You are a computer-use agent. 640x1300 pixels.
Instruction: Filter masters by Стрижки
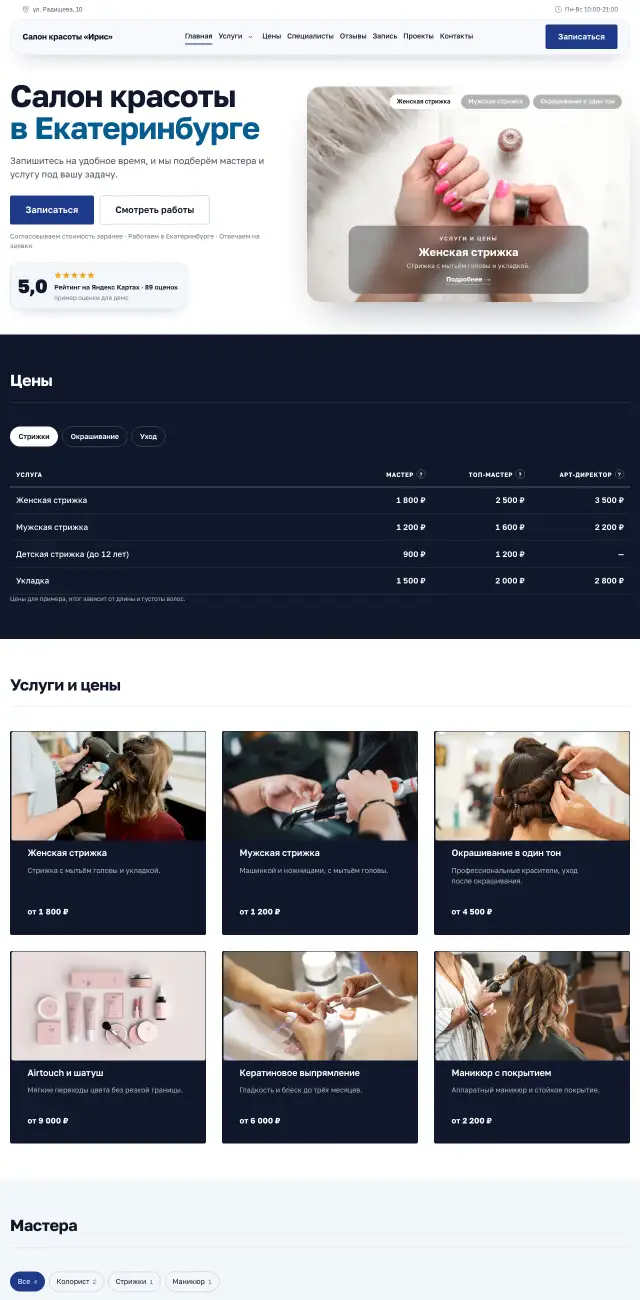[134, 1281]
